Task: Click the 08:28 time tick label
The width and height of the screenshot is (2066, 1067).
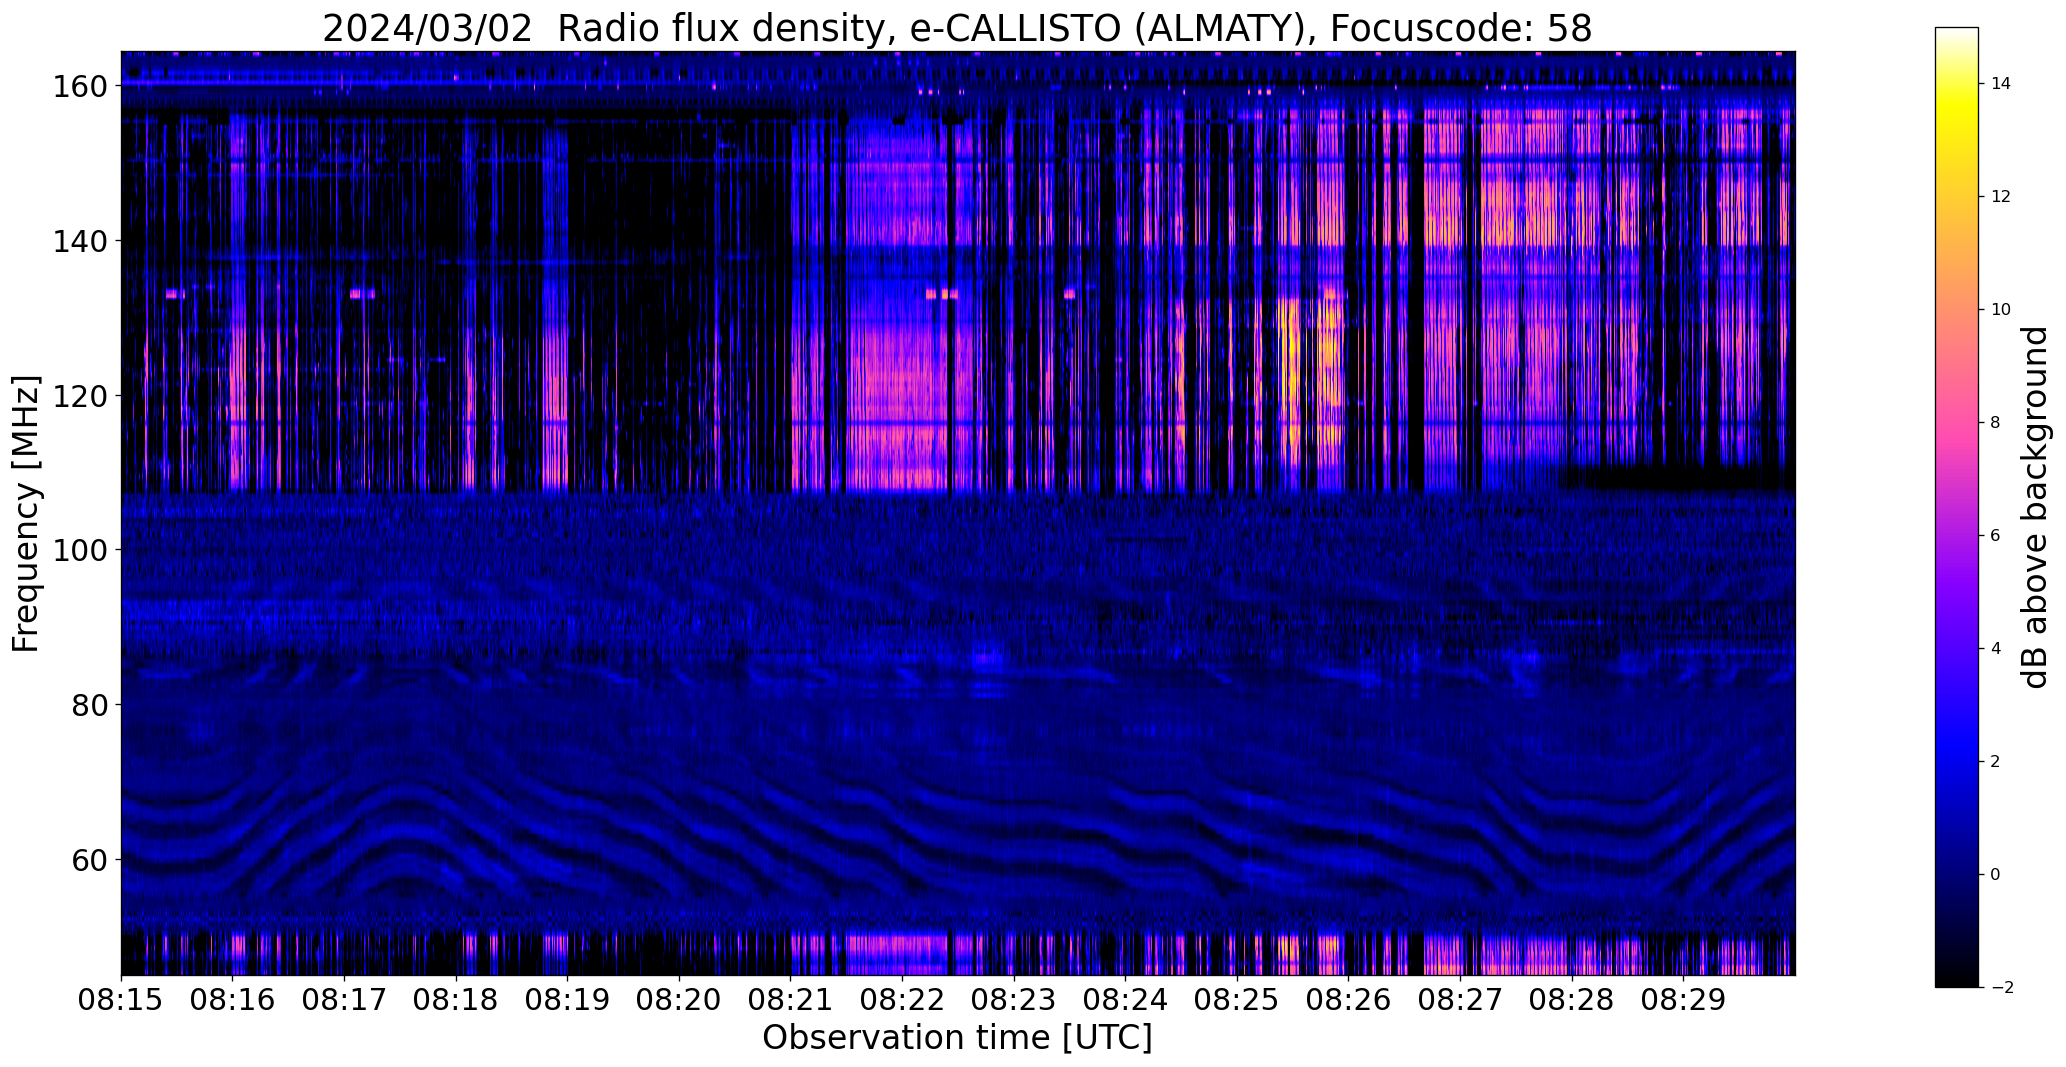Action: [1572, 1000]
